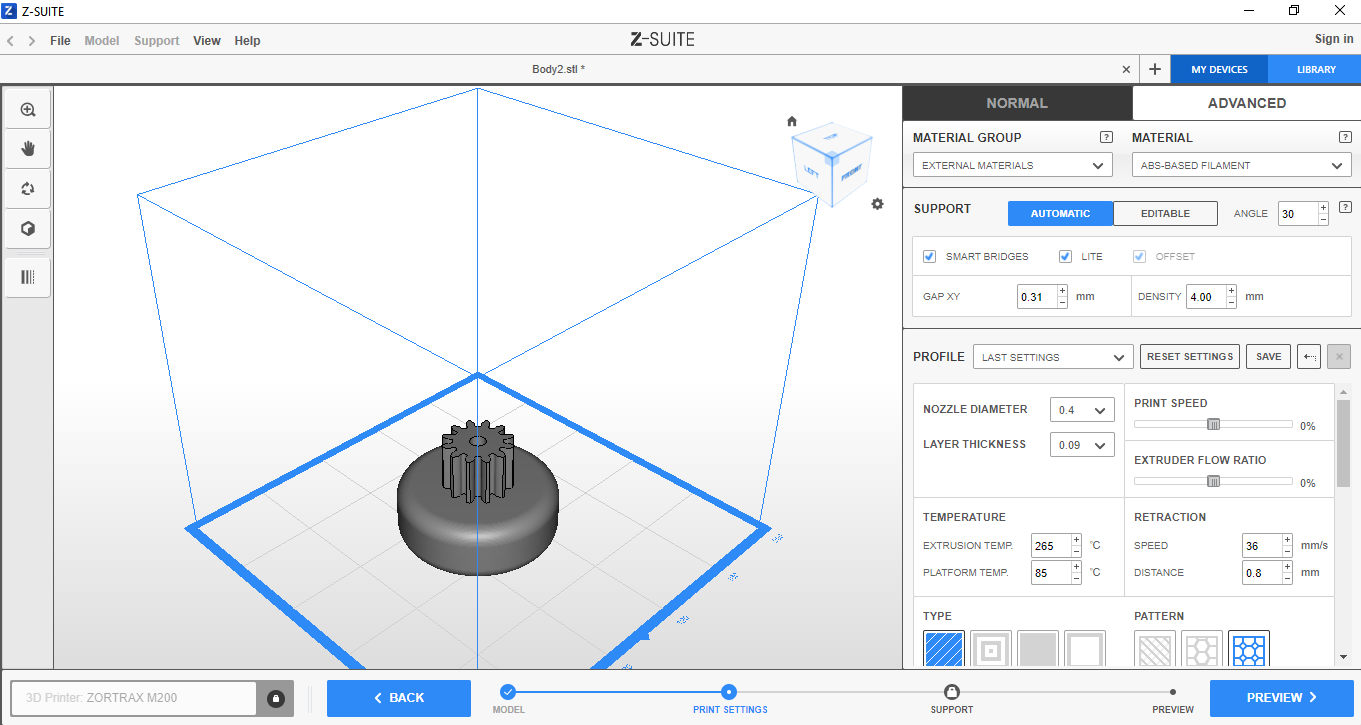The width and height of the screenshot is (1361, 725).
Task: Choose the Rotate view tool
Action: [28, 189]
